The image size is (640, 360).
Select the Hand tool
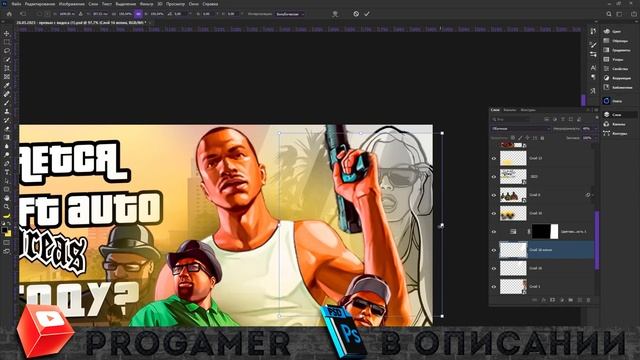(7, 198)
